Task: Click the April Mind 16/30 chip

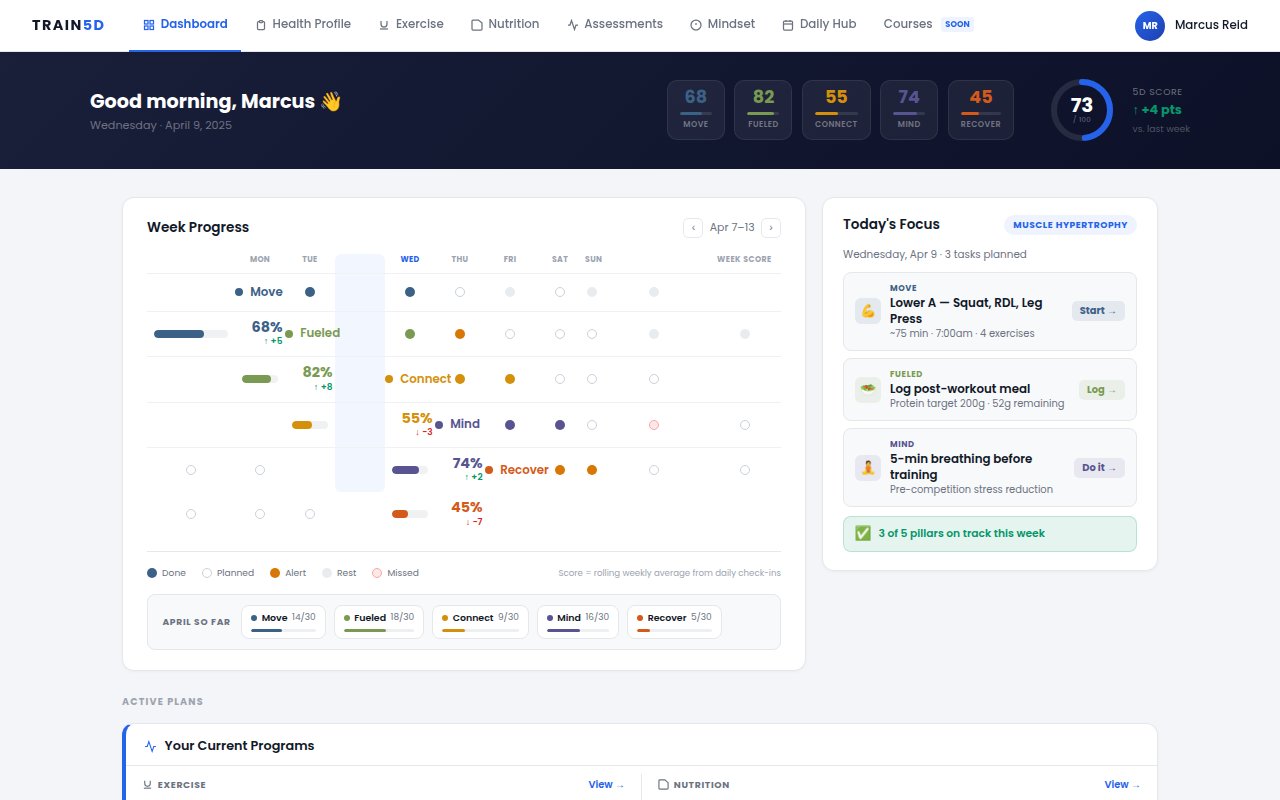Action: 578,622
